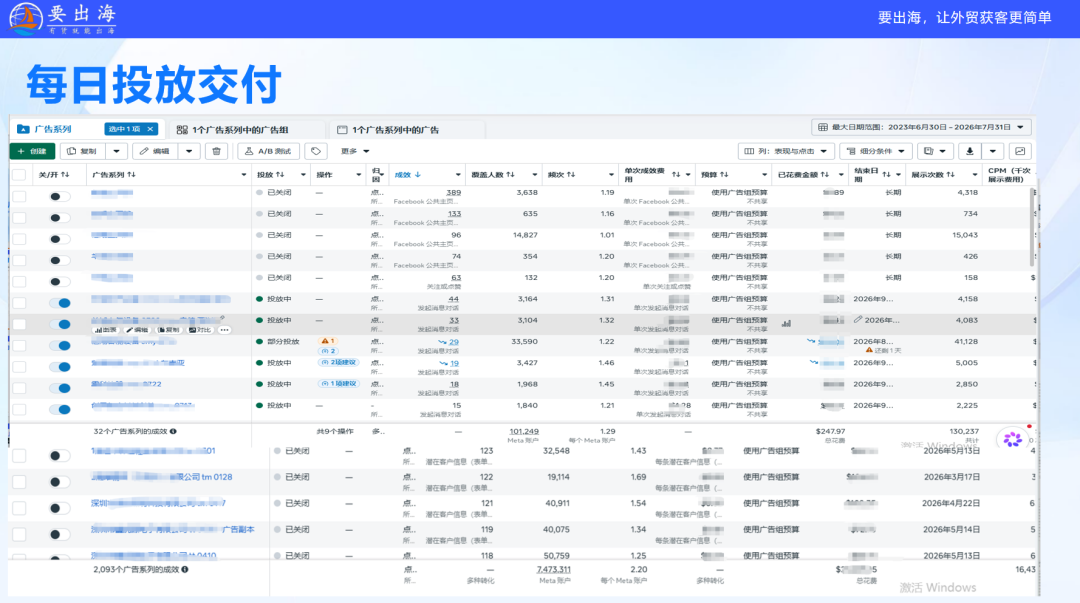Open dropdown arrow next to 编辑 button

point(189,151)
